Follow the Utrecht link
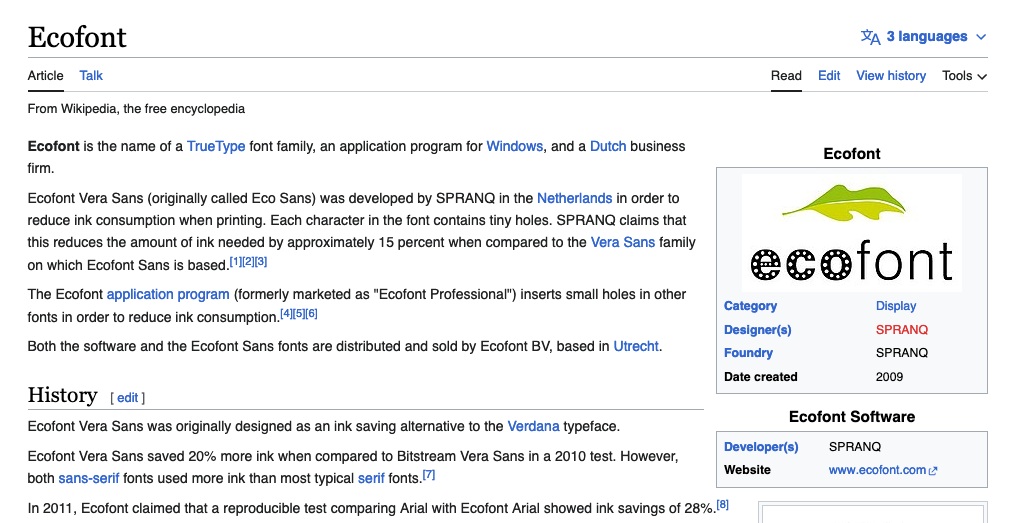 [636, 347]
